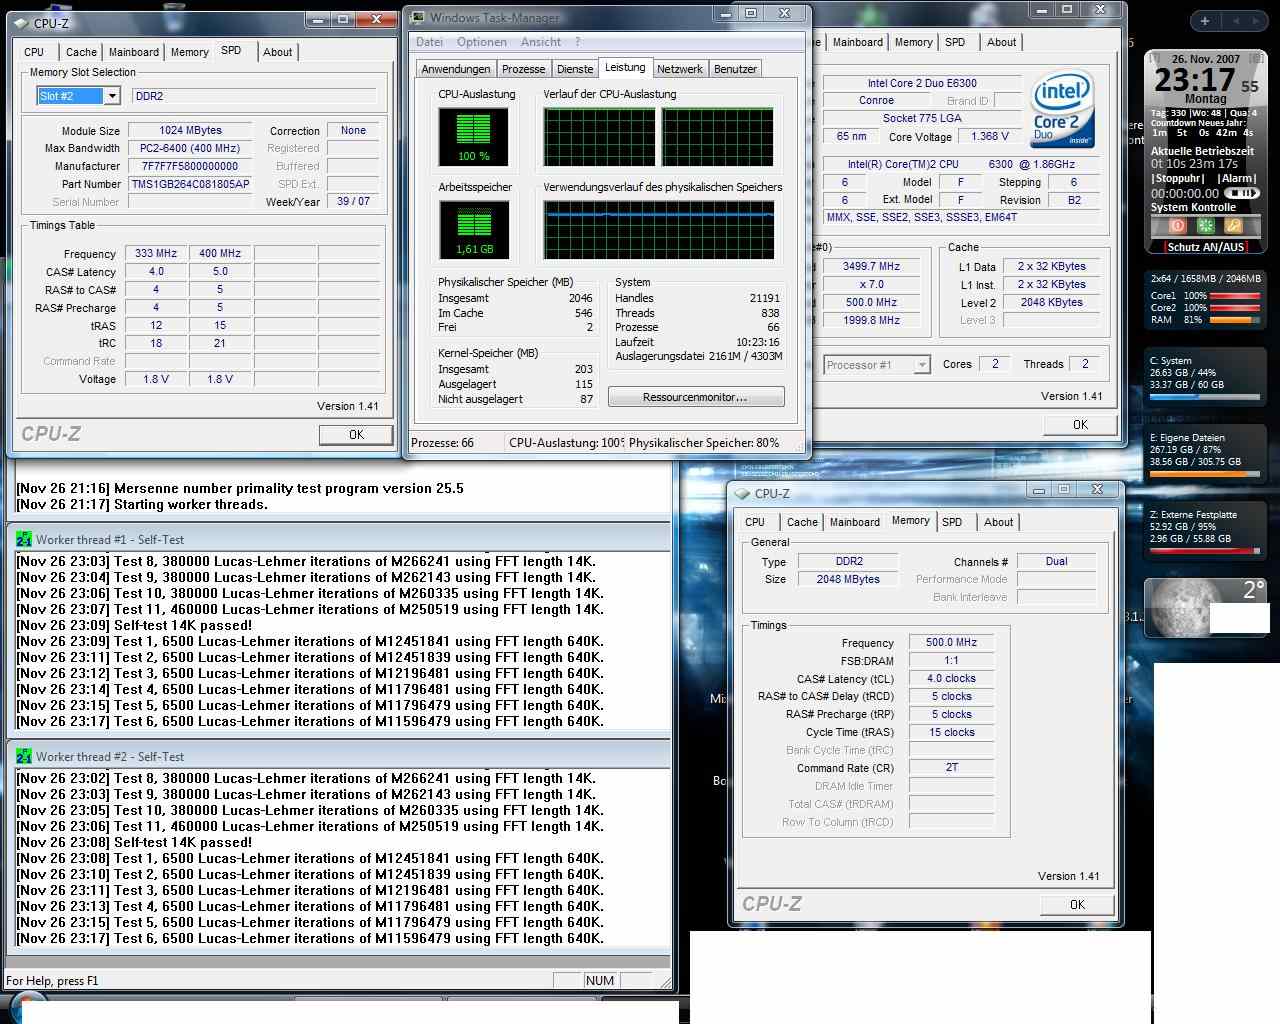
Task: Click the add gadget plus icon in sidebar
Action: click(1205, 20)
